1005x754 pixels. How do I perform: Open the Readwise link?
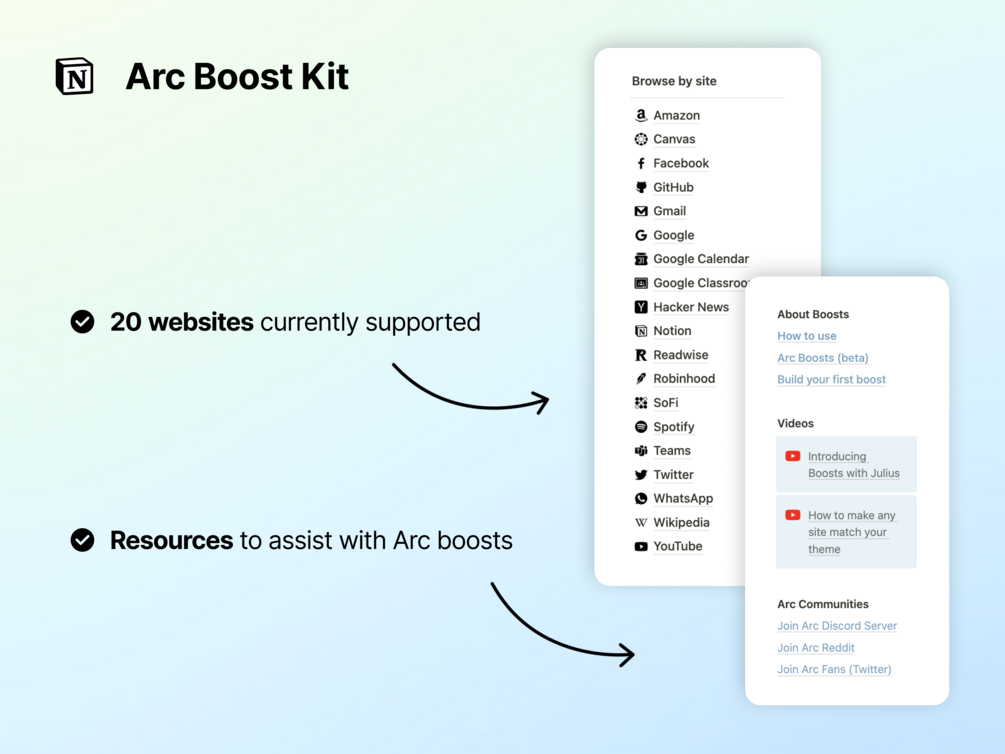pyautogui.click(x=681, y=355)
